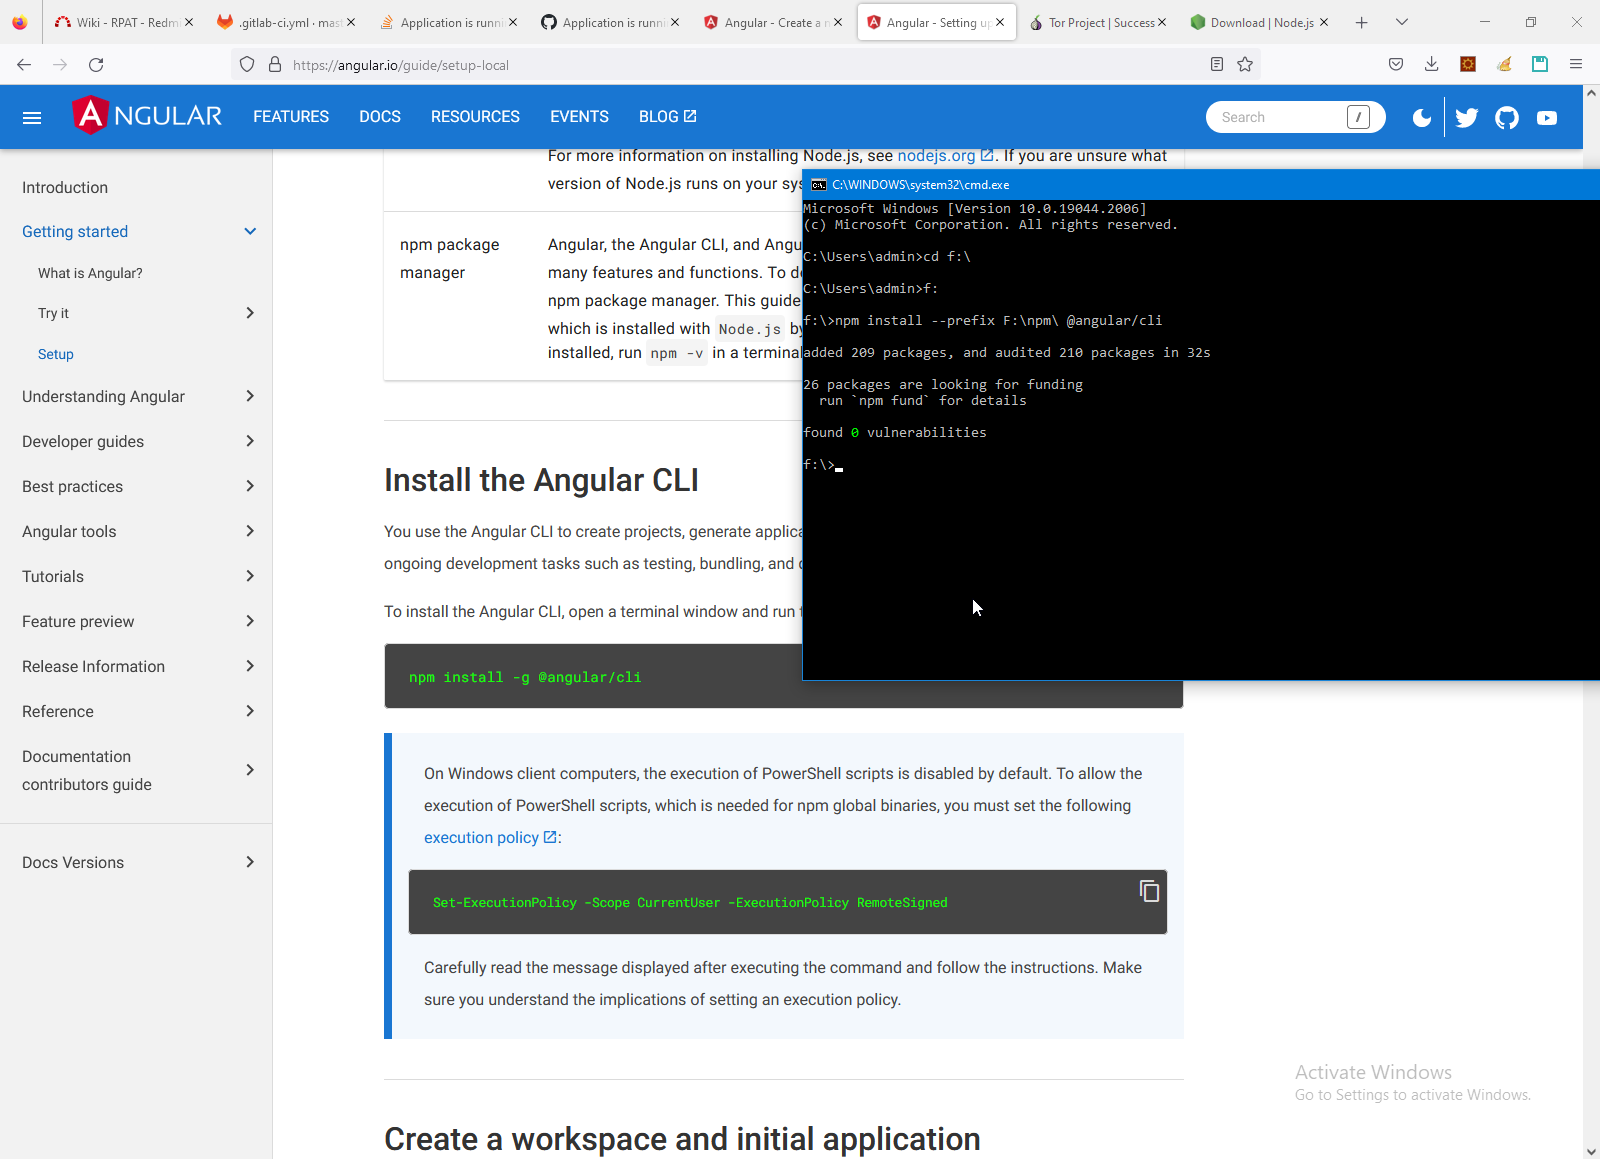Expand the Try it section
The height and width of the screenshot is (1159, 1600).
[x=250, y=313]
